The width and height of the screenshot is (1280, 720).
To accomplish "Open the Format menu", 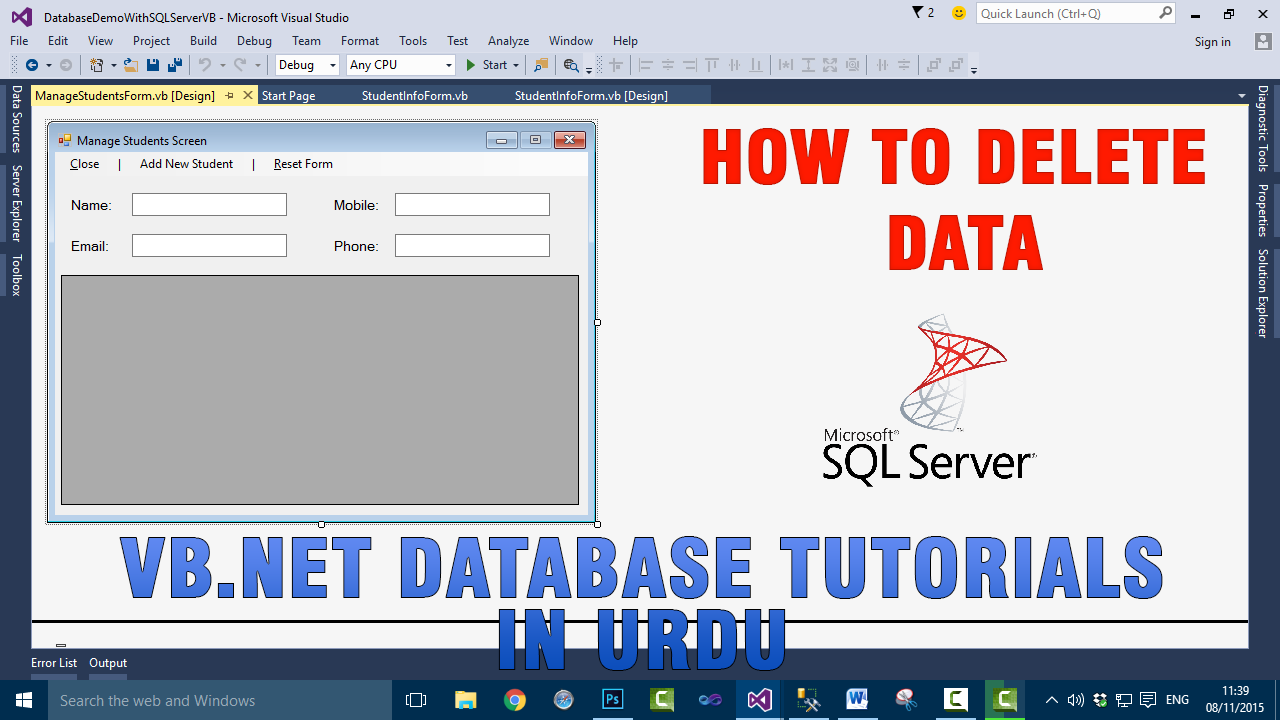I will click(360, 41).
